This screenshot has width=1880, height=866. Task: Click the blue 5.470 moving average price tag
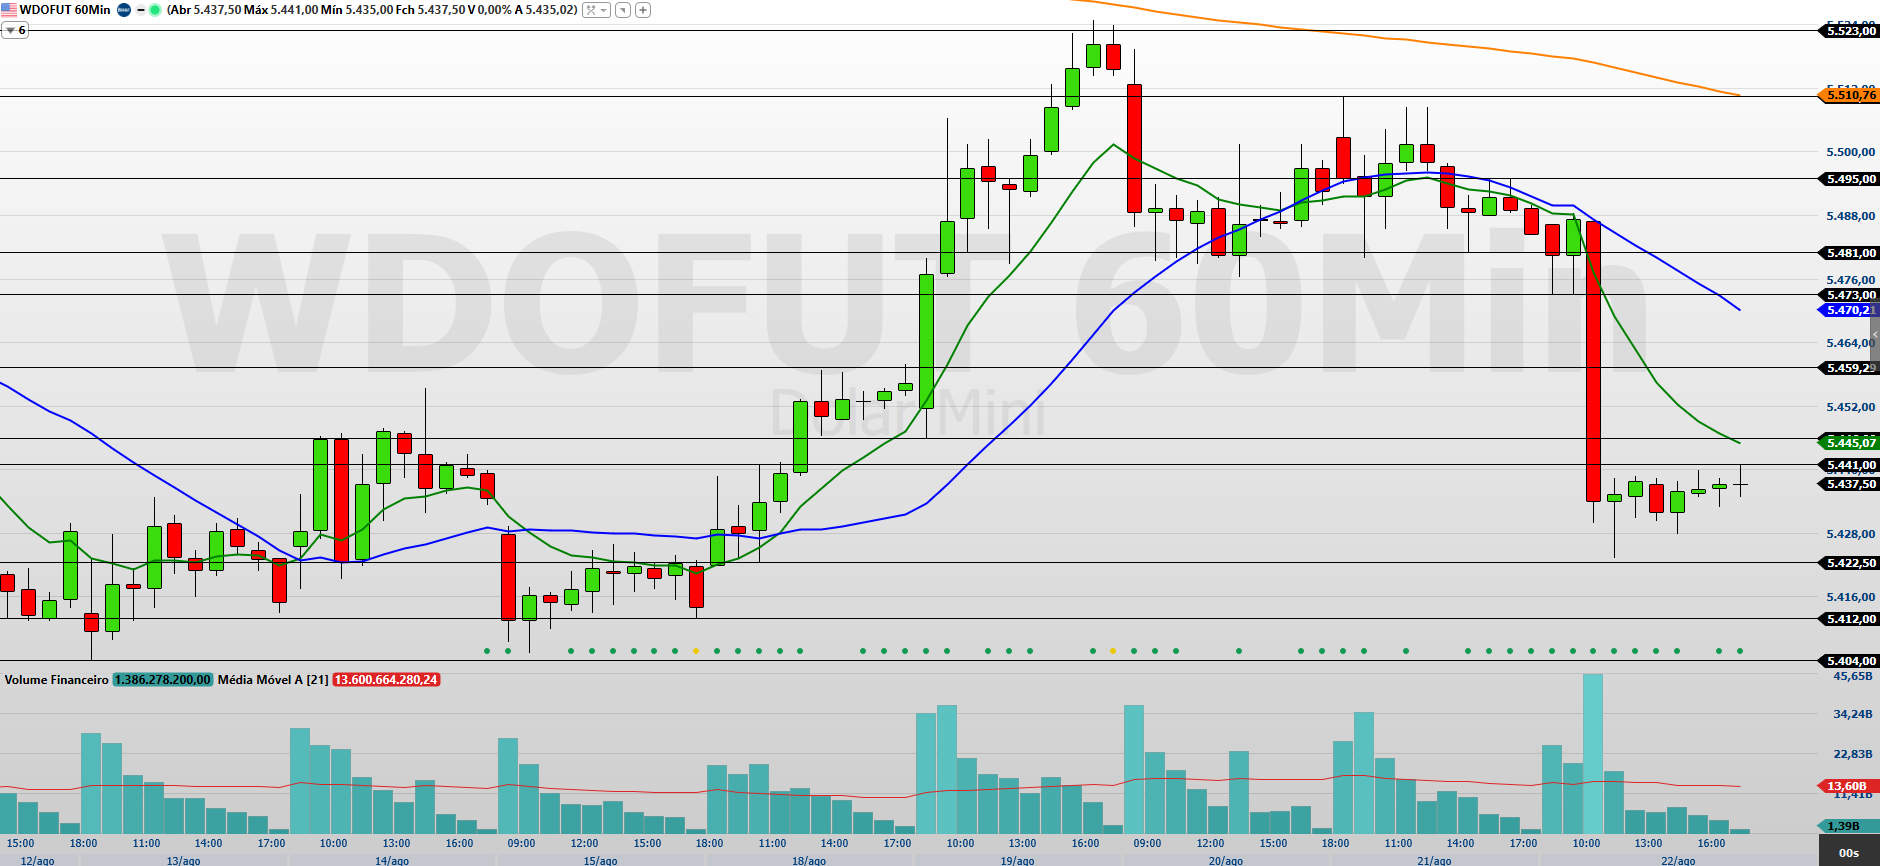coord(1846,310)
